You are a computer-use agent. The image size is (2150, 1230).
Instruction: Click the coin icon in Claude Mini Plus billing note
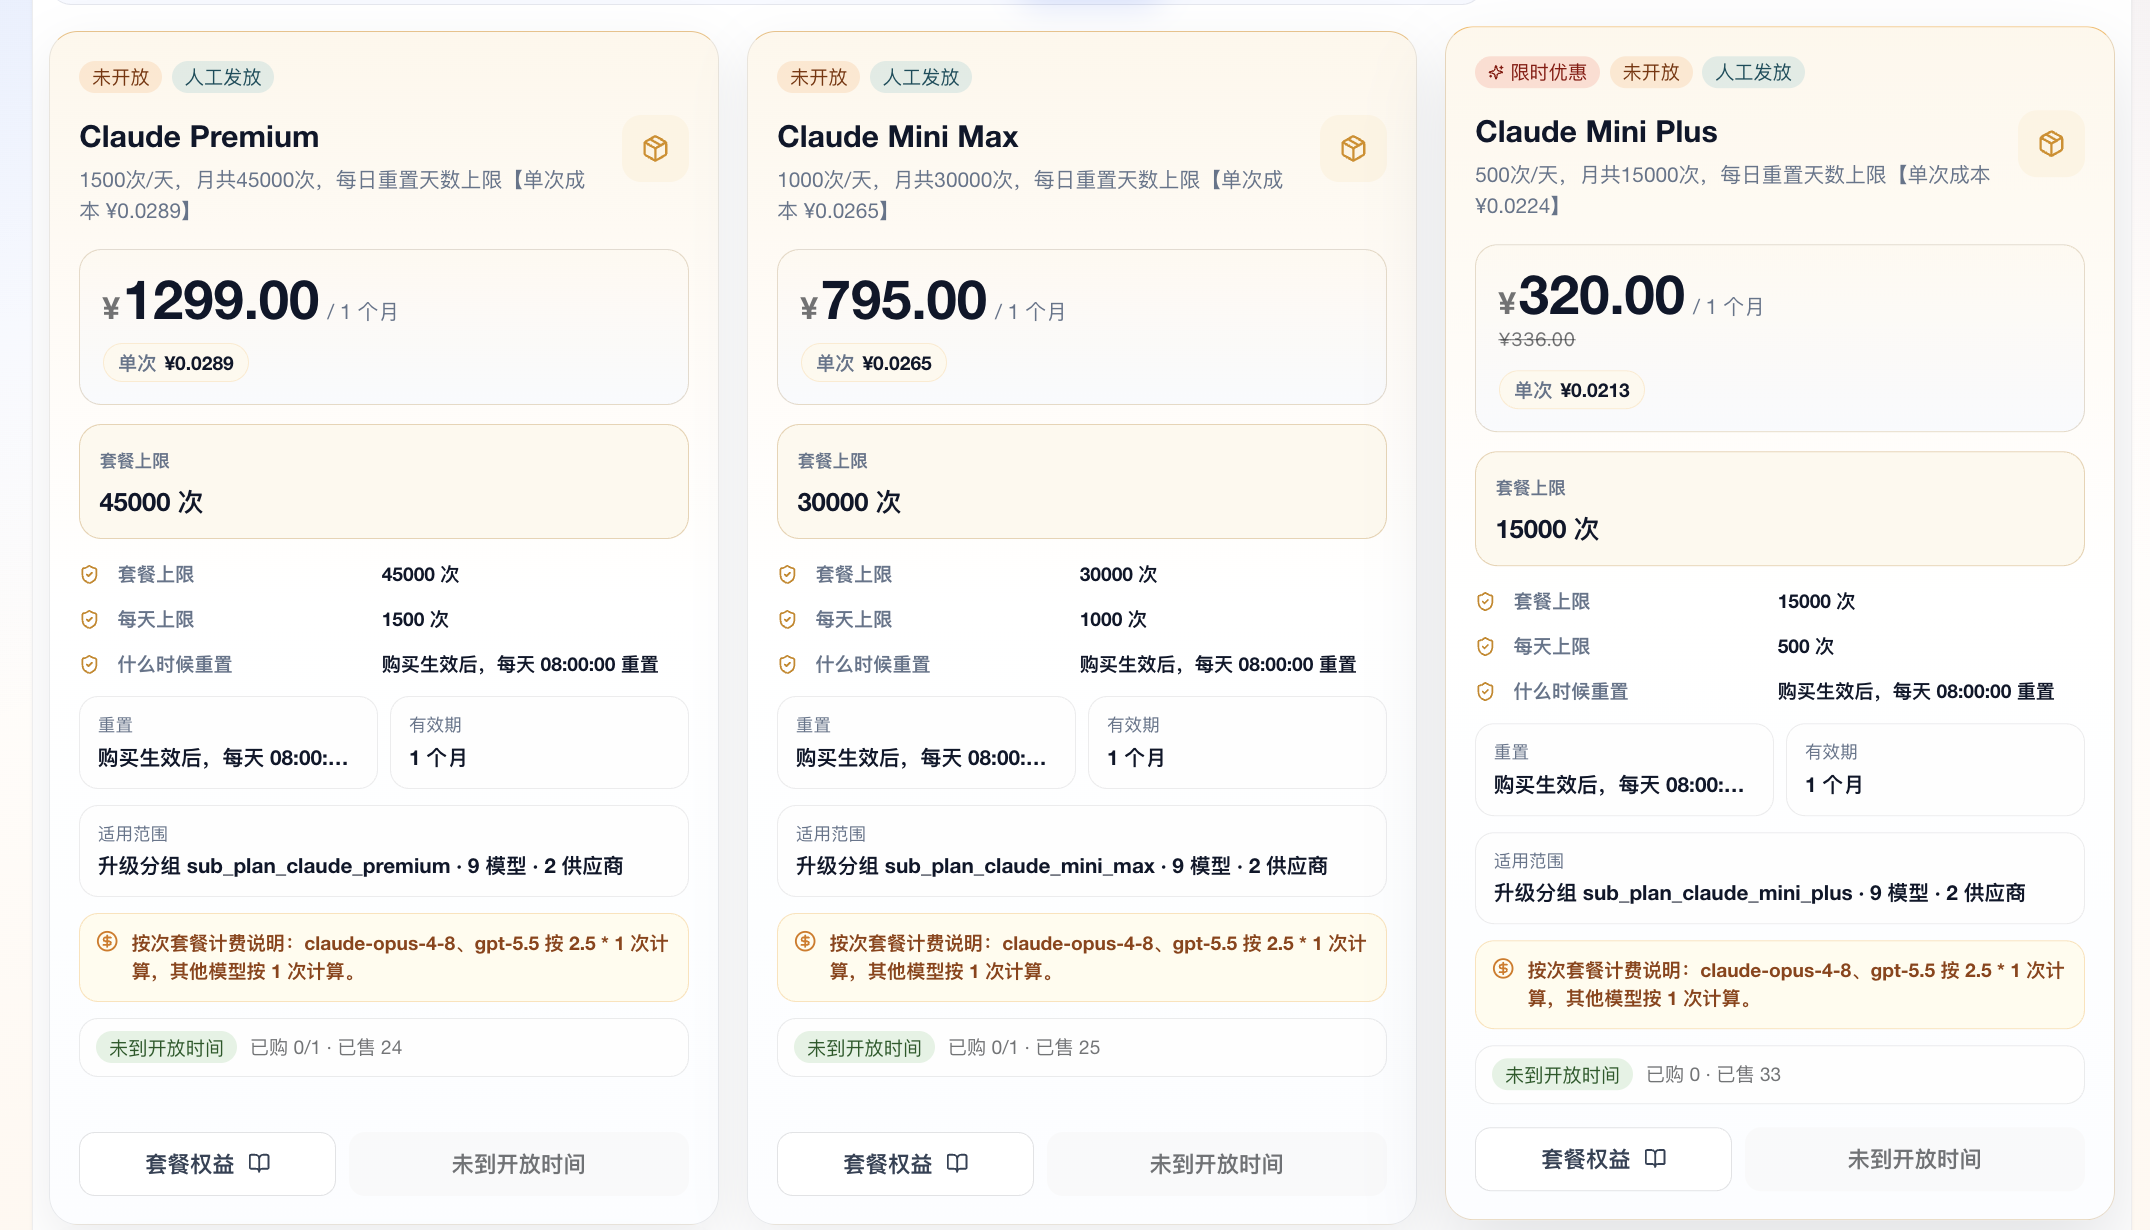[1503, 968]
